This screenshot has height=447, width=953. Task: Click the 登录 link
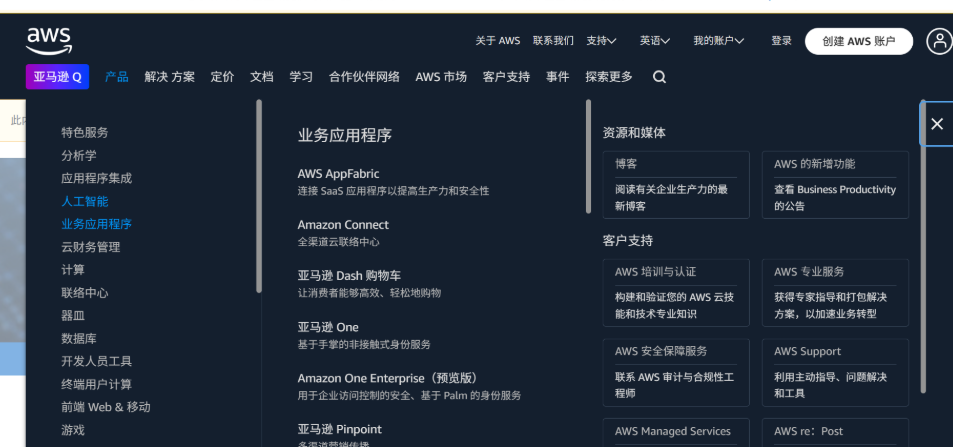782,41
